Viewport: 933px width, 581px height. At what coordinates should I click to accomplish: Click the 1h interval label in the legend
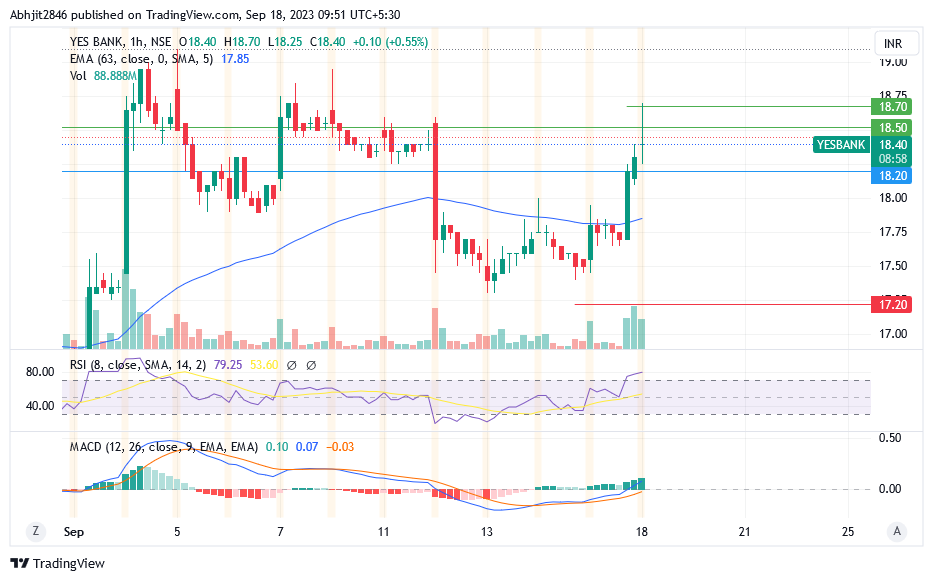(x=137, y=42)
